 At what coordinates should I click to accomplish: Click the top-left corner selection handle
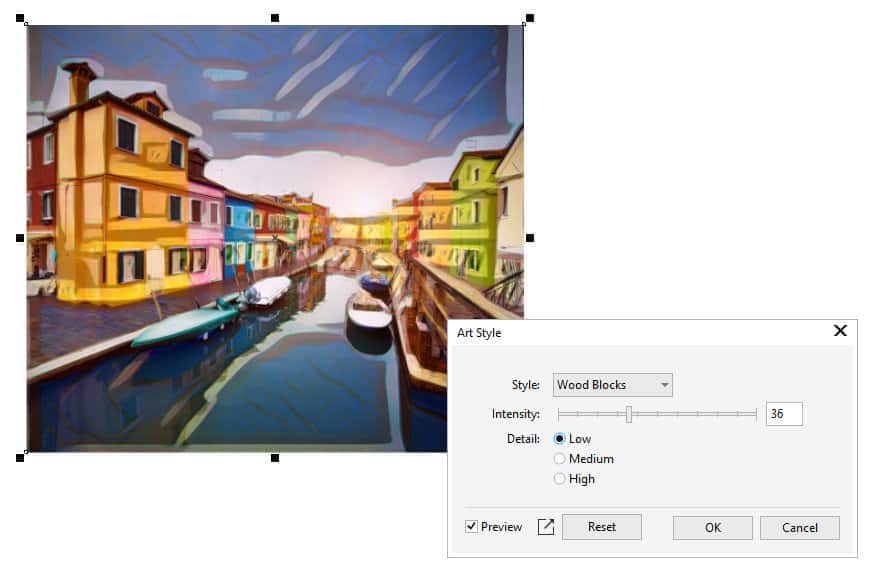[x=20, y=18]
